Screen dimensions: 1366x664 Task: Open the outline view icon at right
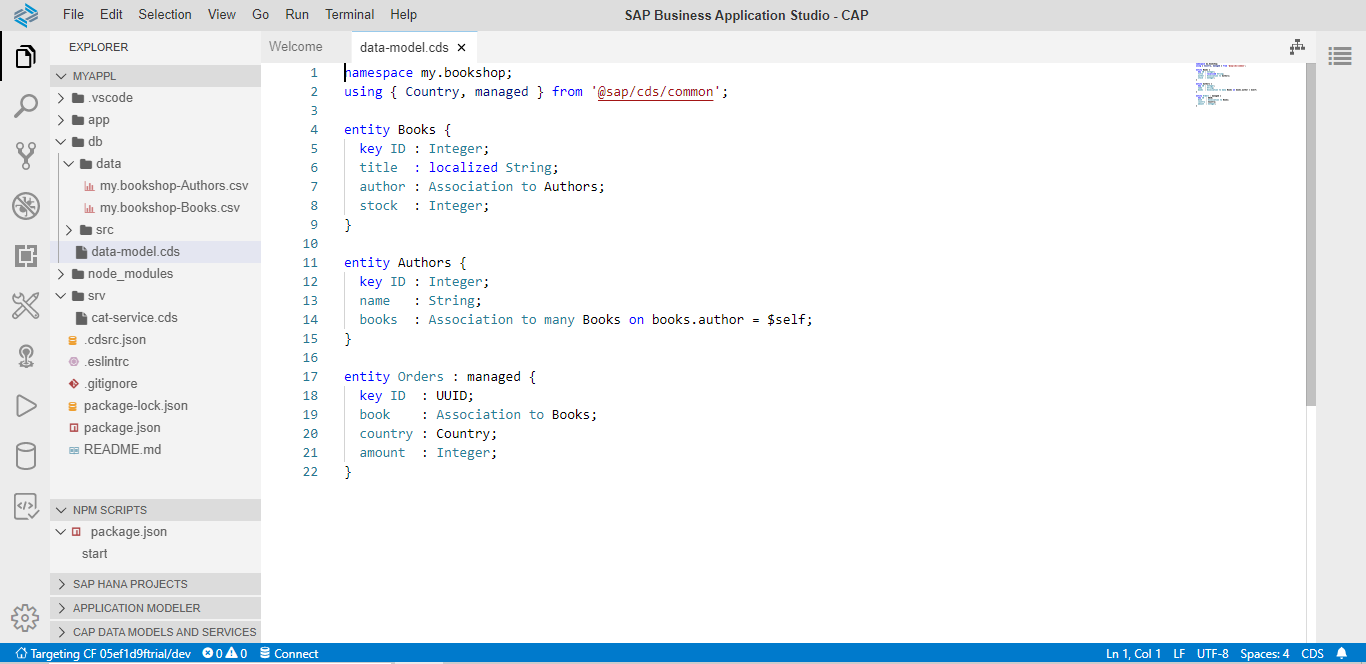tap(1340, 57)
